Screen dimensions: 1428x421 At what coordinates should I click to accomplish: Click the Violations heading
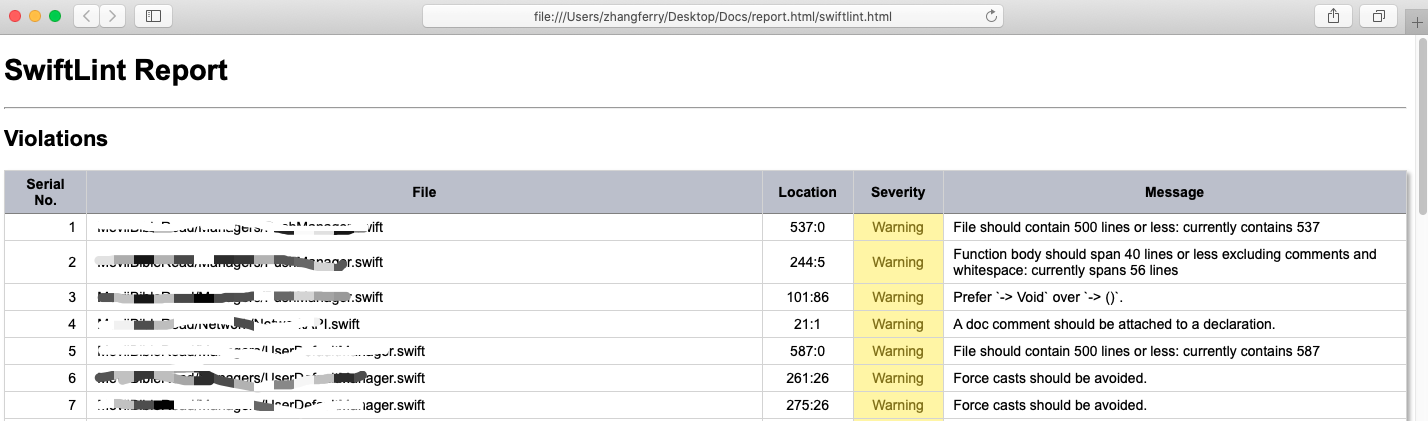coord(56,138)
